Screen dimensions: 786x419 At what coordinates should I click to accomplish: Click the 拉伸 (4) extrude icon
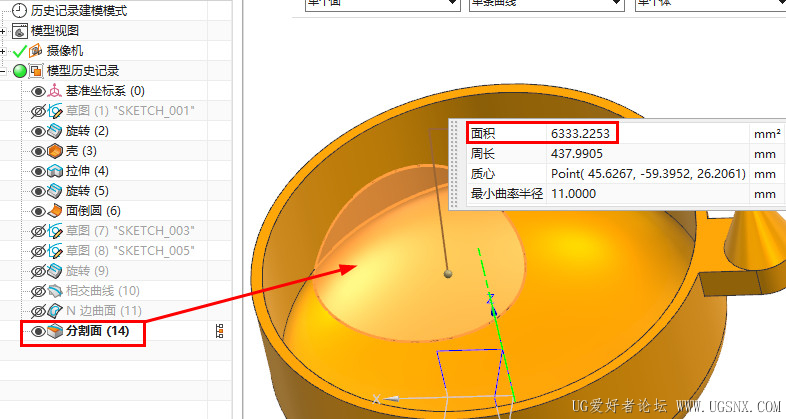55,171
